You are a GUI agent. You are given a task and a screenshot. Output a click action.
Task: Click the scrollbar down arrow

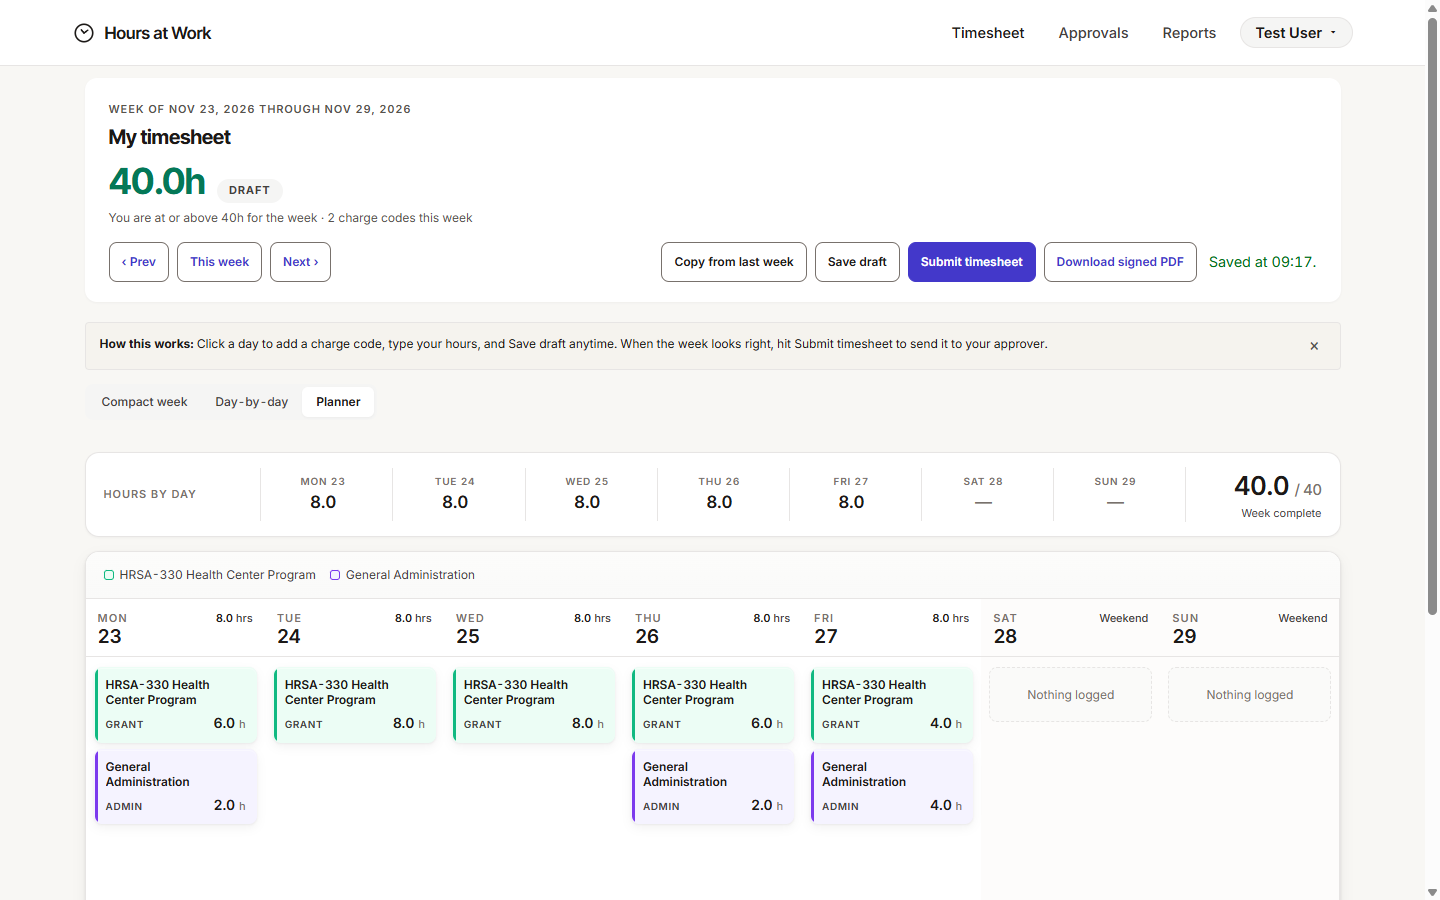click(1432, 892)
